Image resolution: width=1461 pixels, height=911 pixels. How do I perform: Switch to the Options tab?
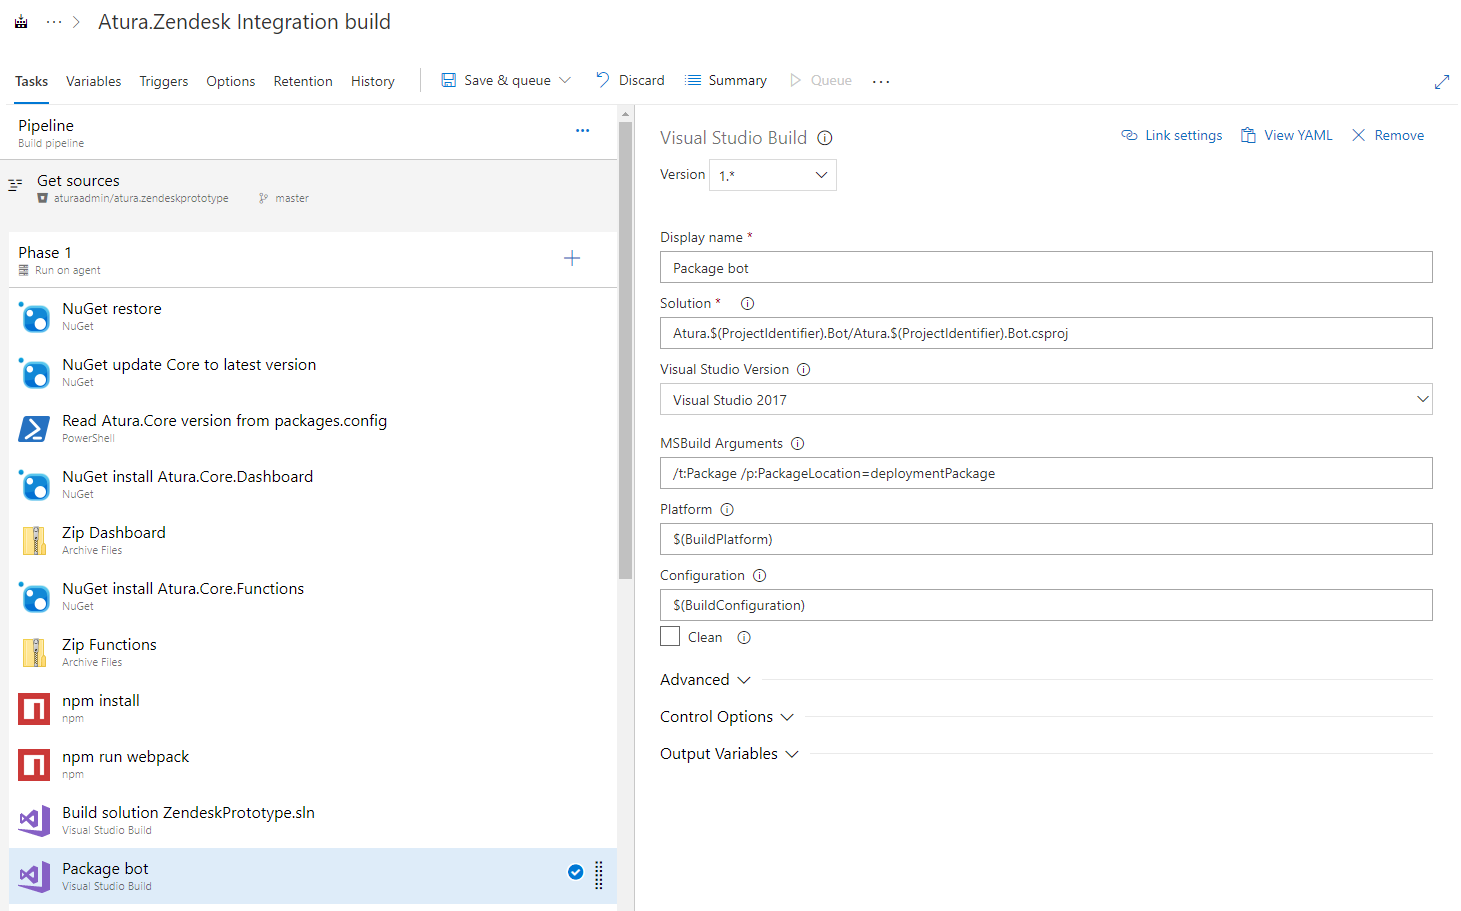click(x=231, y=81)
